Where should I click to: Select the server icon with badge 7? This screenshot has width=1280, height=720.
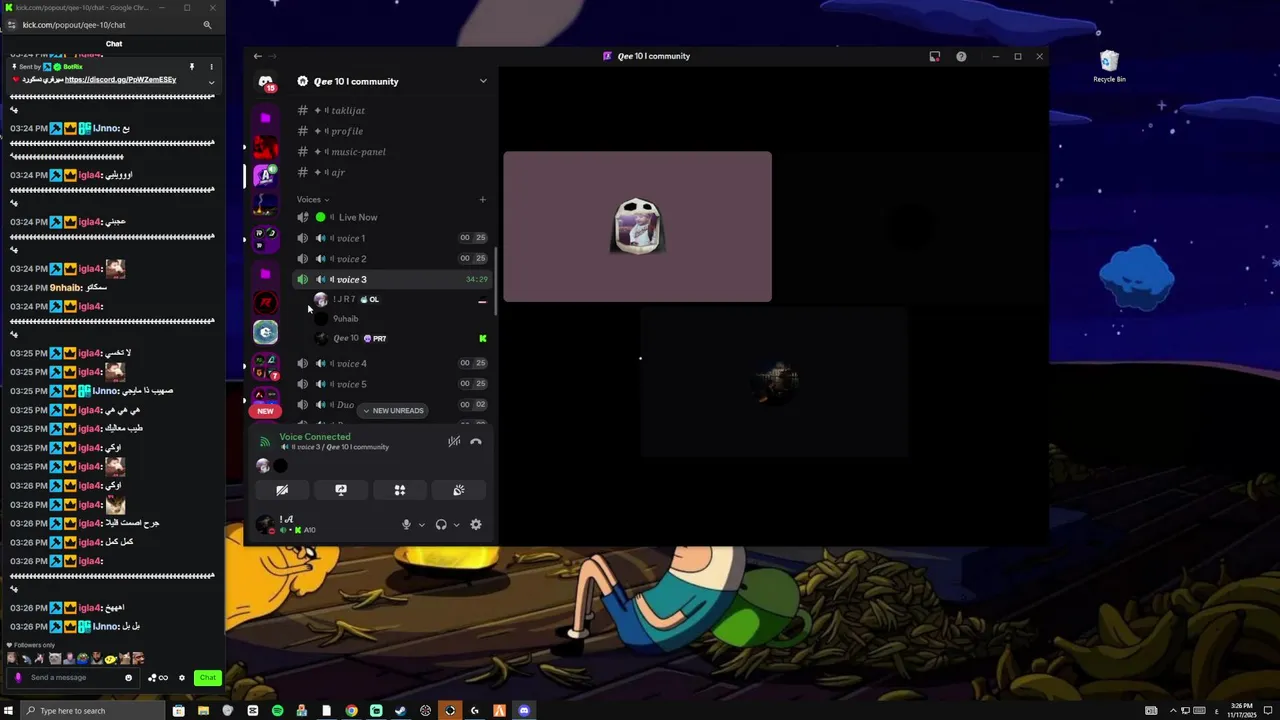266,366
